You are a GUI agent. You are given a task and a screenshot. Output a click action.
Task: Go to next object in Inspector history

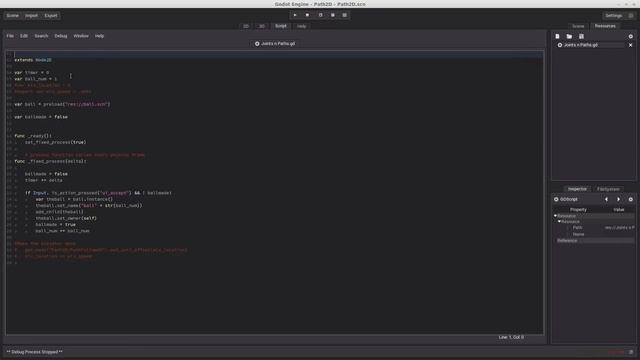(x=618, y=199)
